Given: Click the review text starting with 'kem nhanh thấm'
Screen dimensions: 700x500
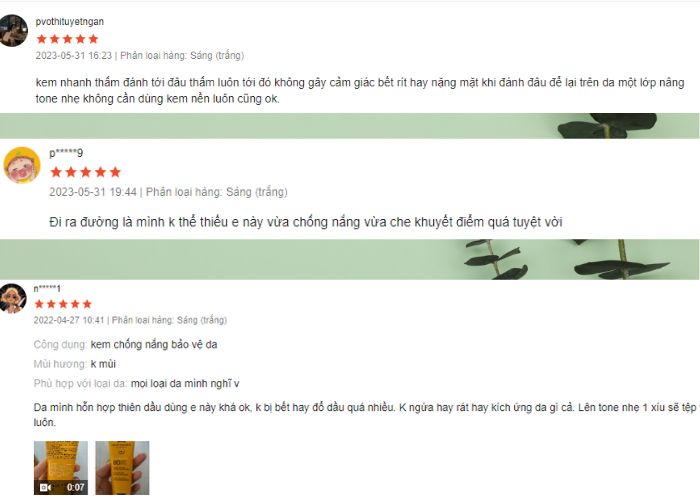Looking at the screenshot, I should click(x=360, y=91).
